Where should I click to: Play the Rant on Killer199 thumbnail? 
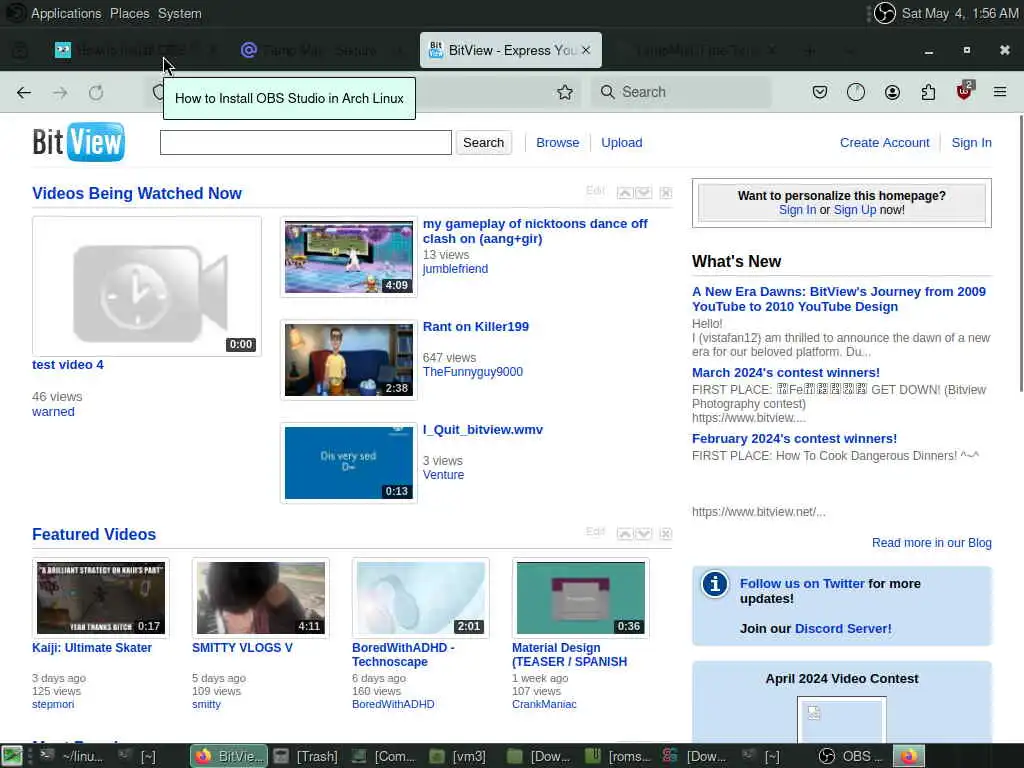point(349,360)
